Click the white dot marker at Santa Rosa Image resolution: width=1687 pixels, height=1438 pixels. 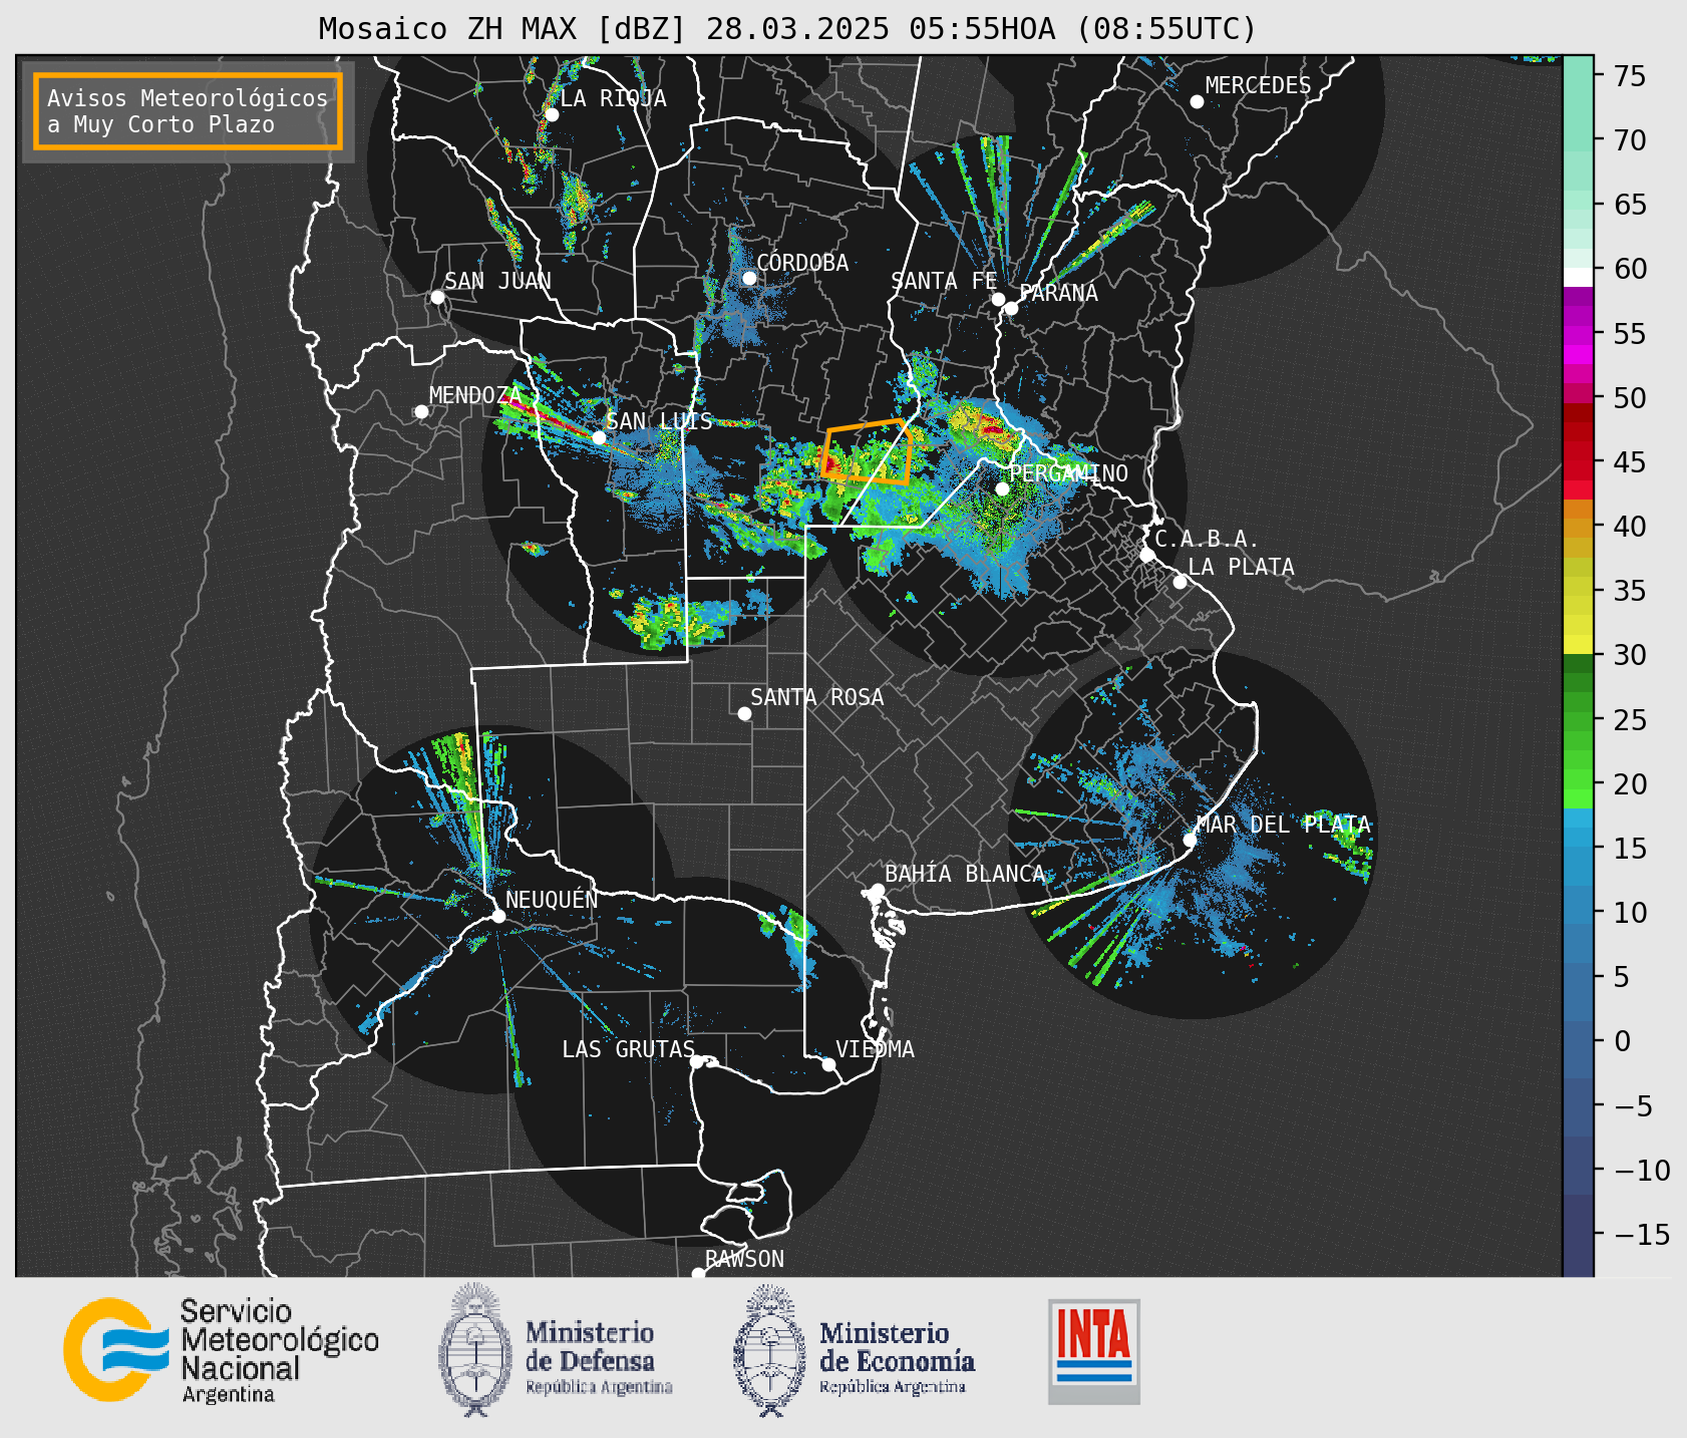[x=744, y=713]
